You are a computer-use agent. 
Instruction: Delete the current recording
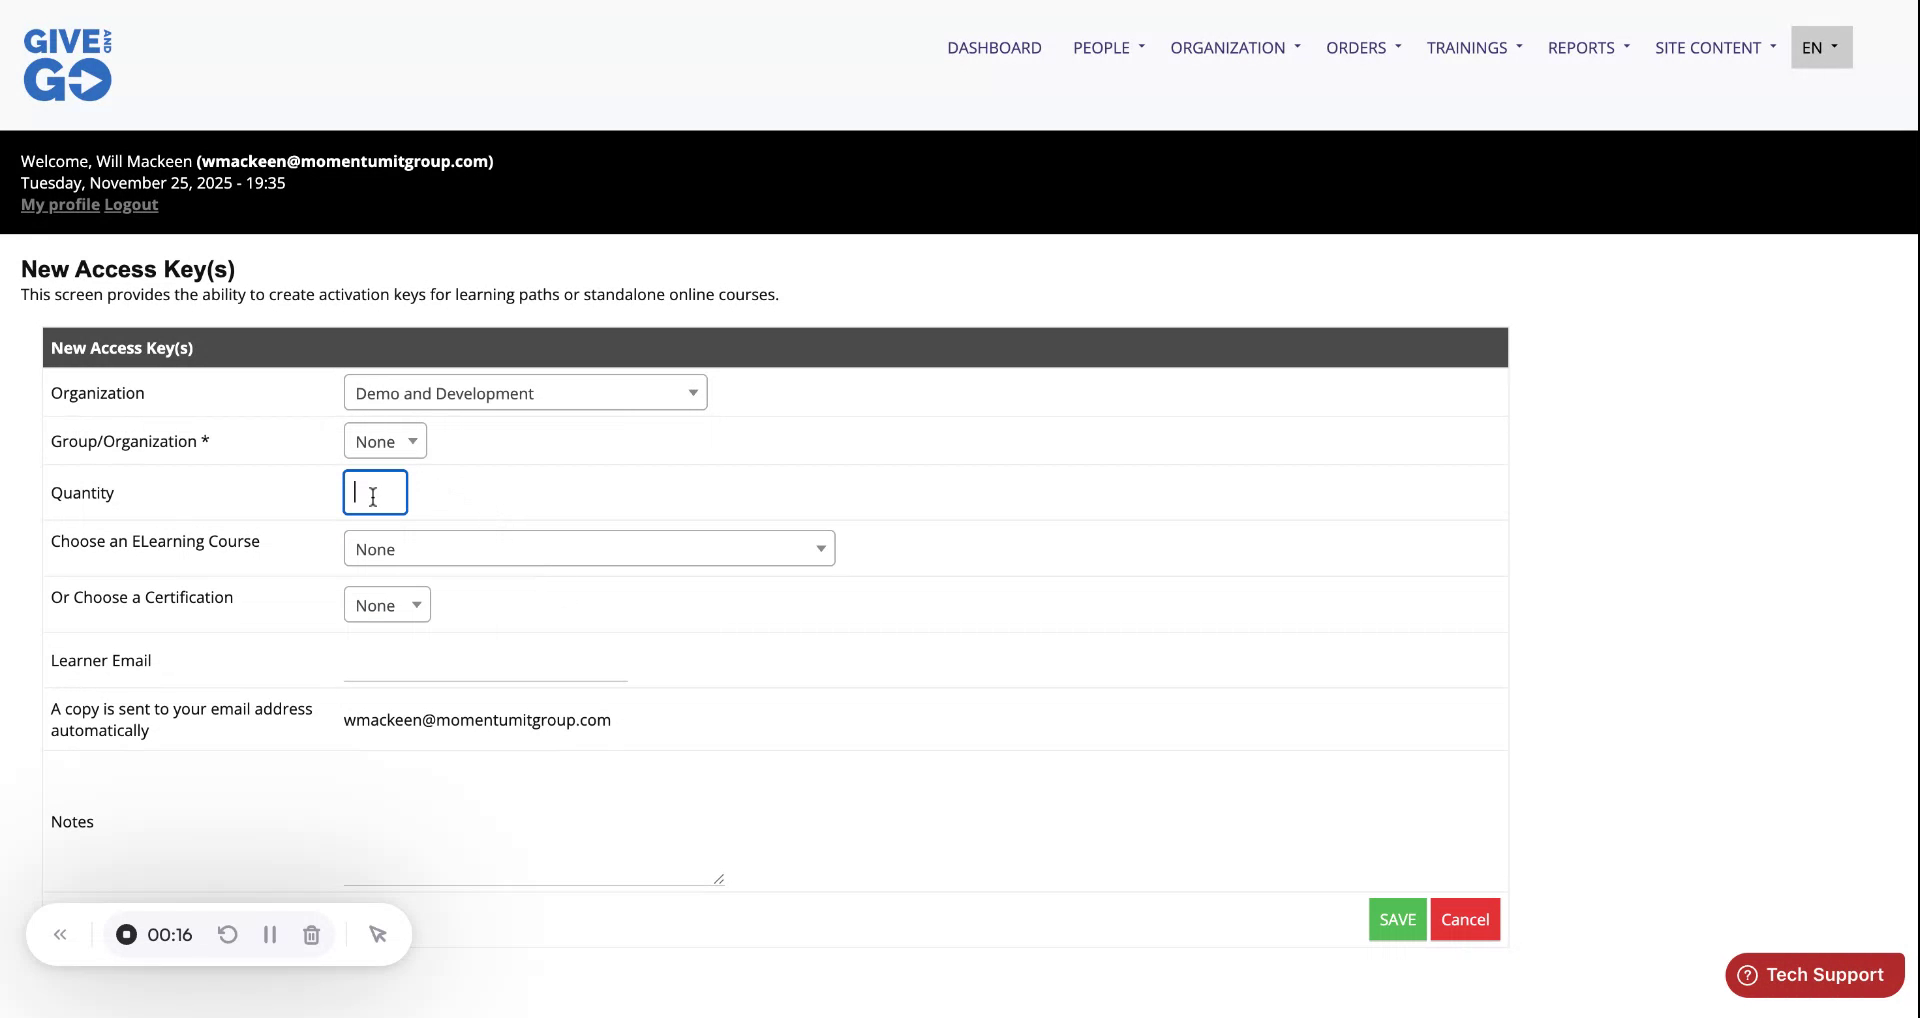[x=311, y=934]
